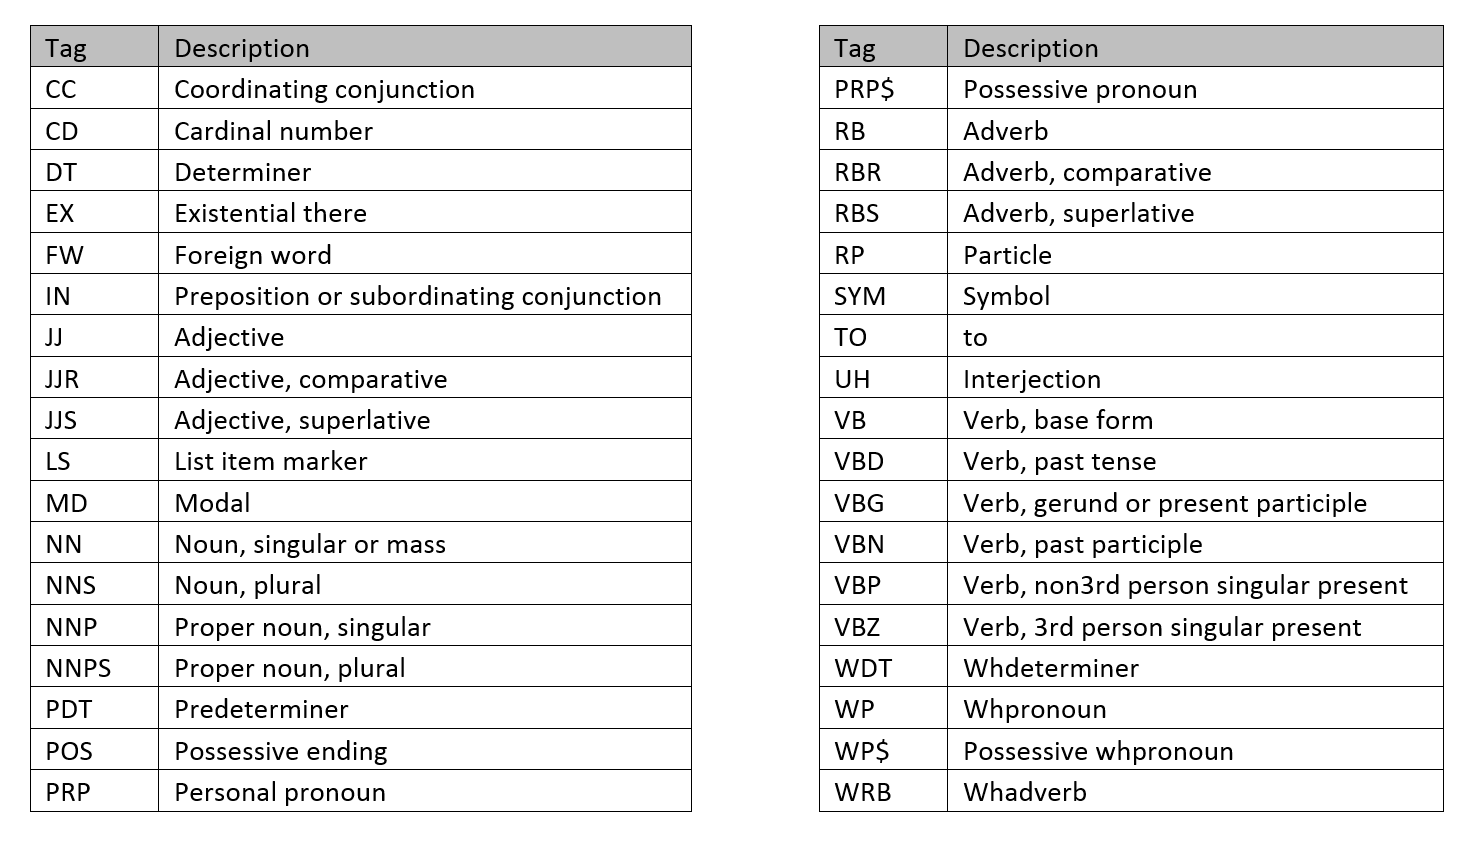Select the 'Possessive ending' description cell
The image size is (1483, 841).
(x=280, y=751)
